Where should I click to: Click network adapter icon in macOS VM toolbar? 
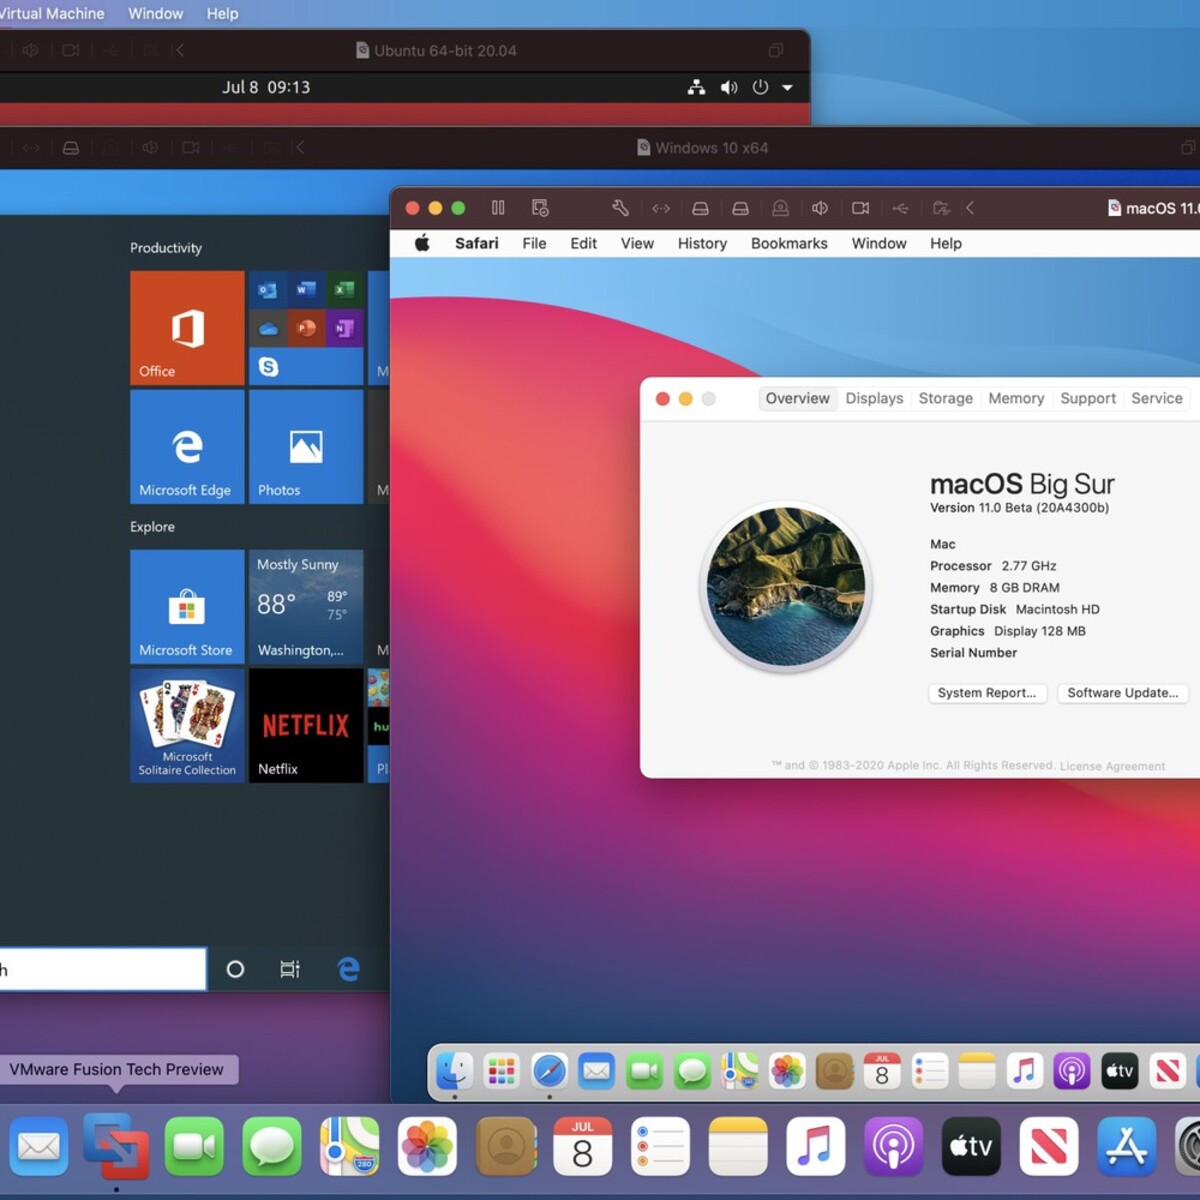[x=661, y=208]
